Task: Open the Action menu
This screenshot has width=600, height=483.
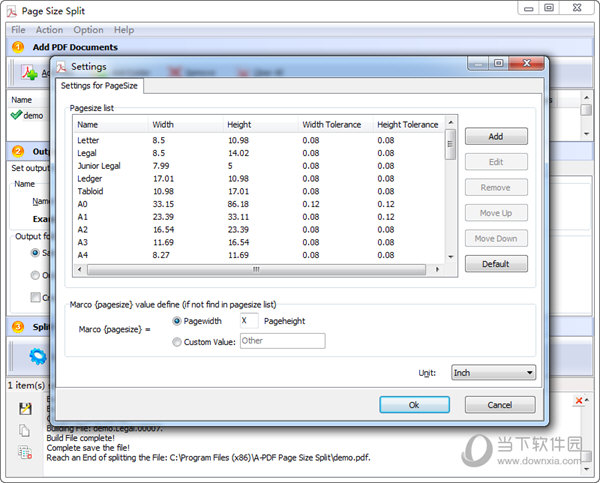Action: pos(49,30)
